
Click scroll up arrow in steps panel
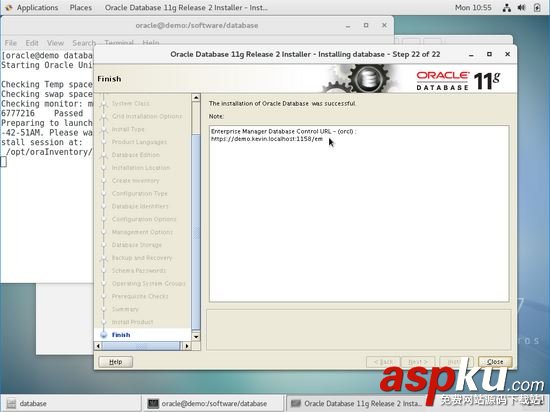196,97
